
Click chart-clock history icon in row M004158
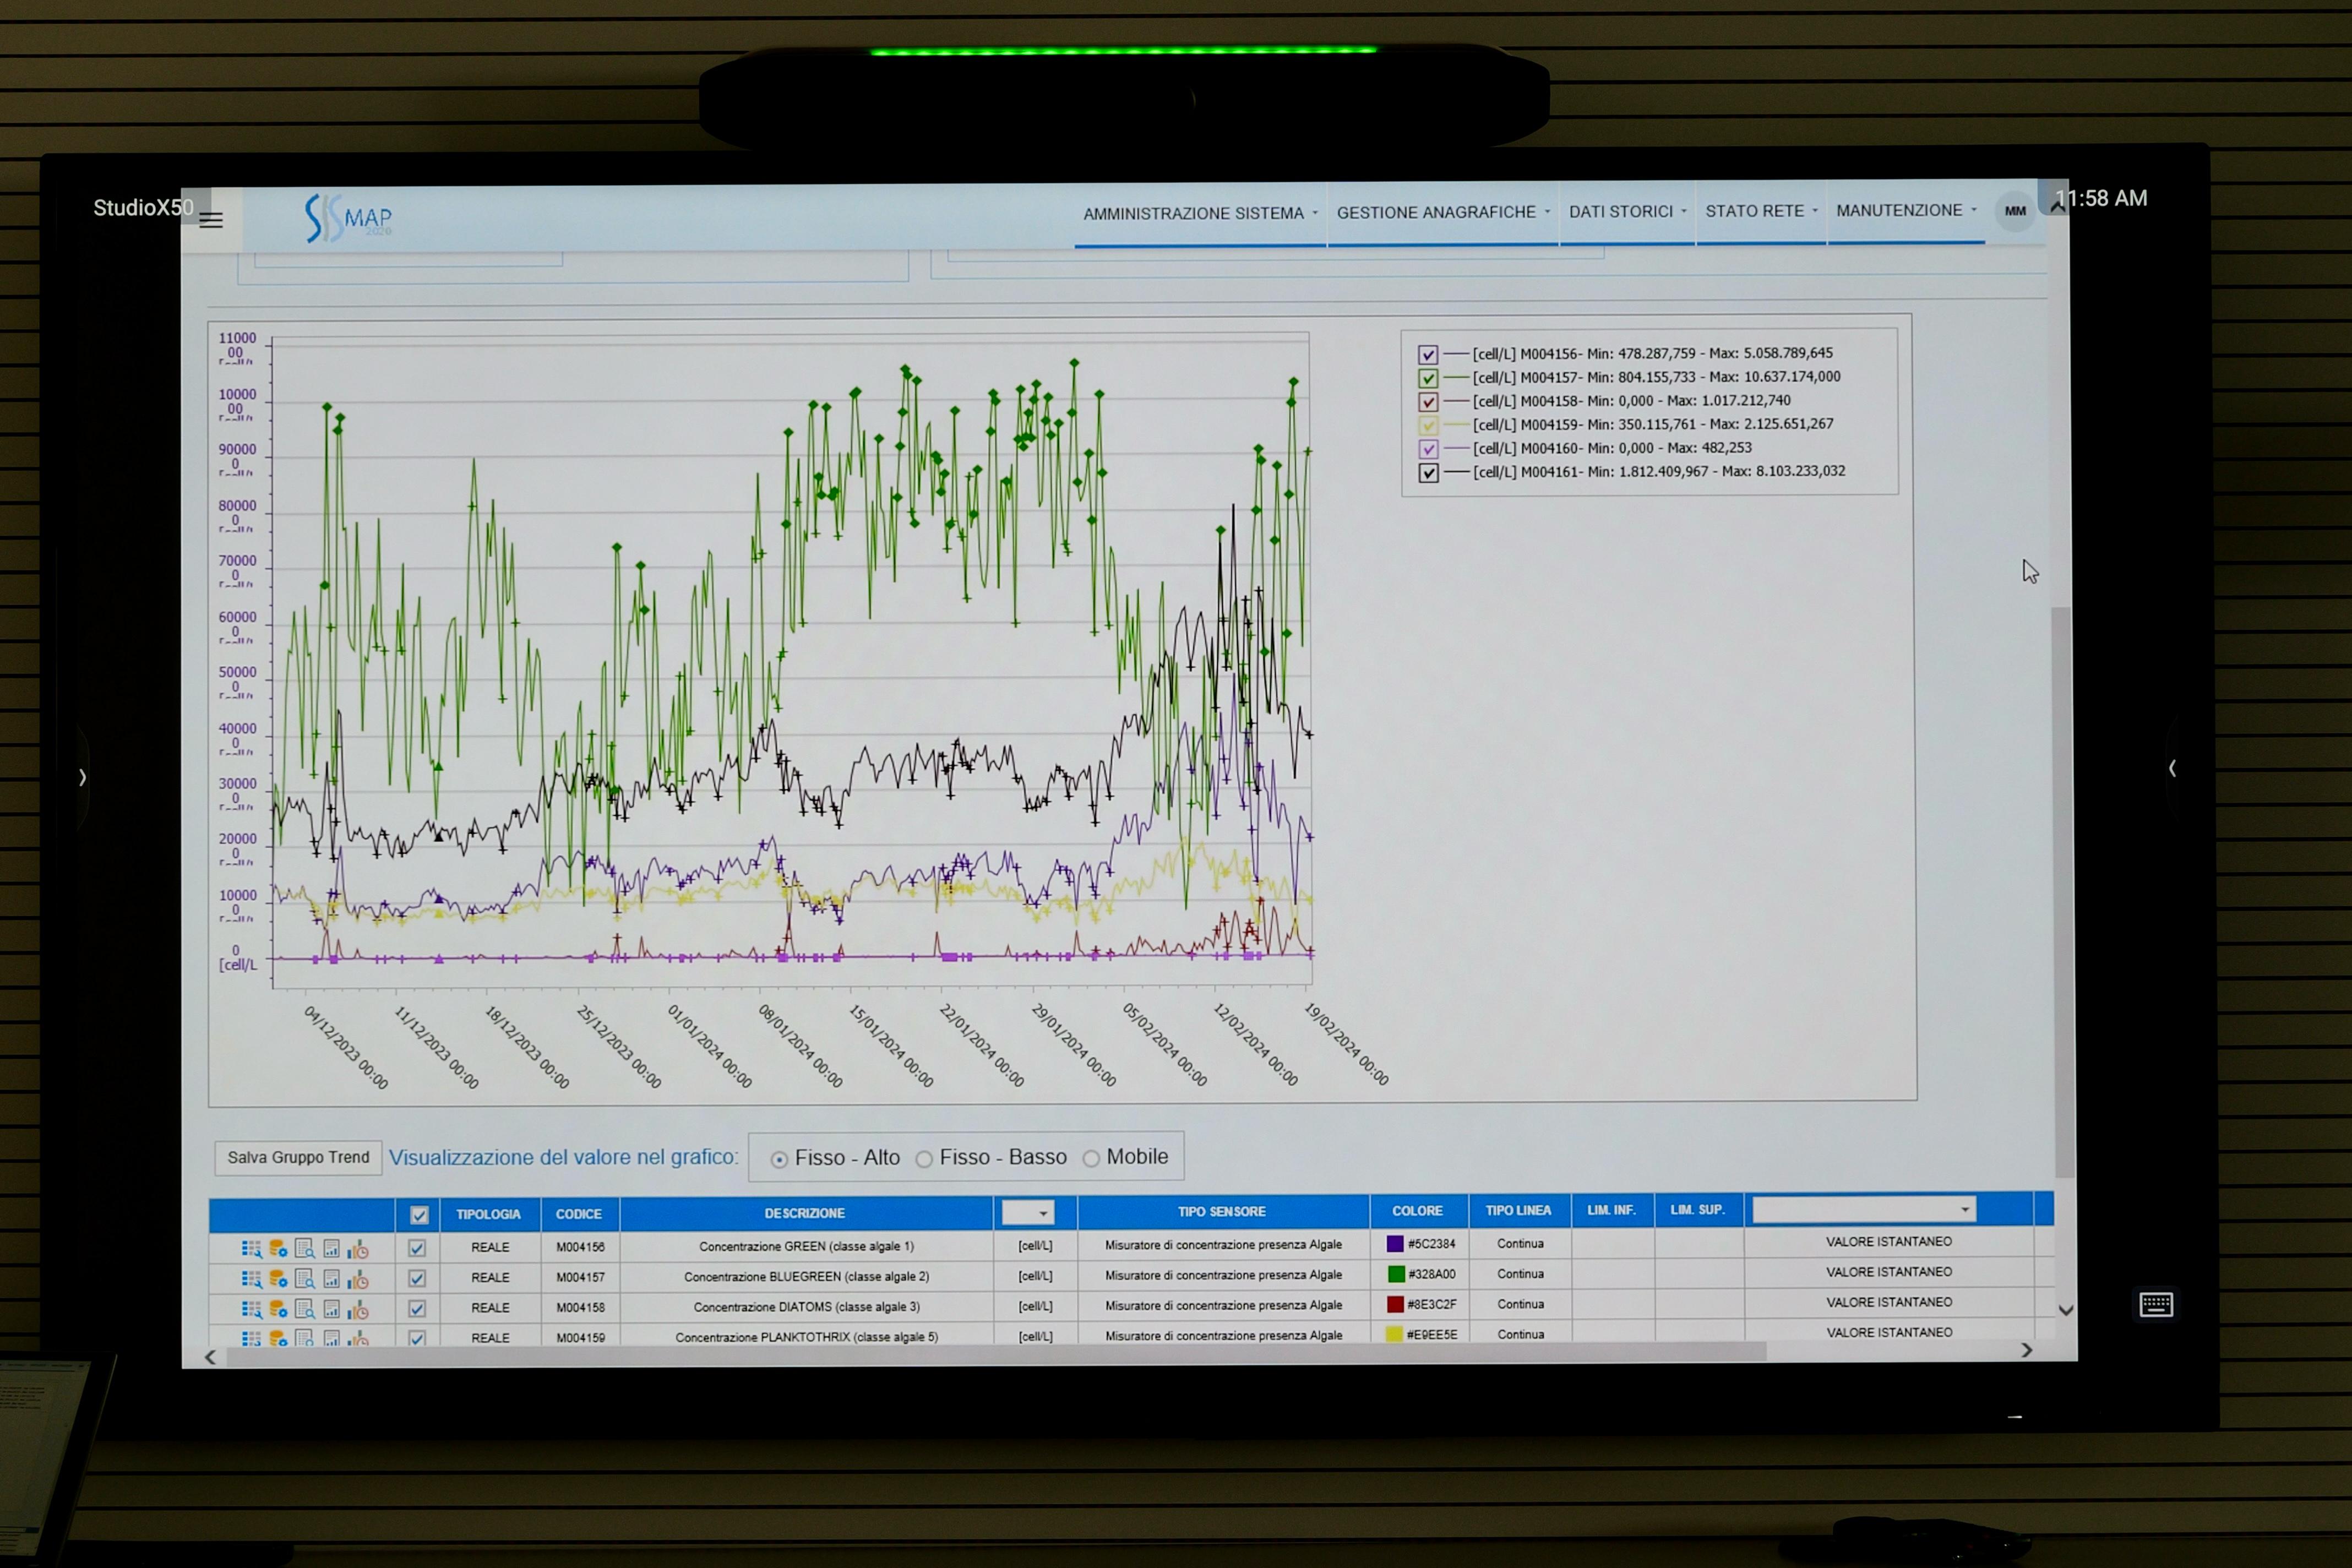point(358,1309)
